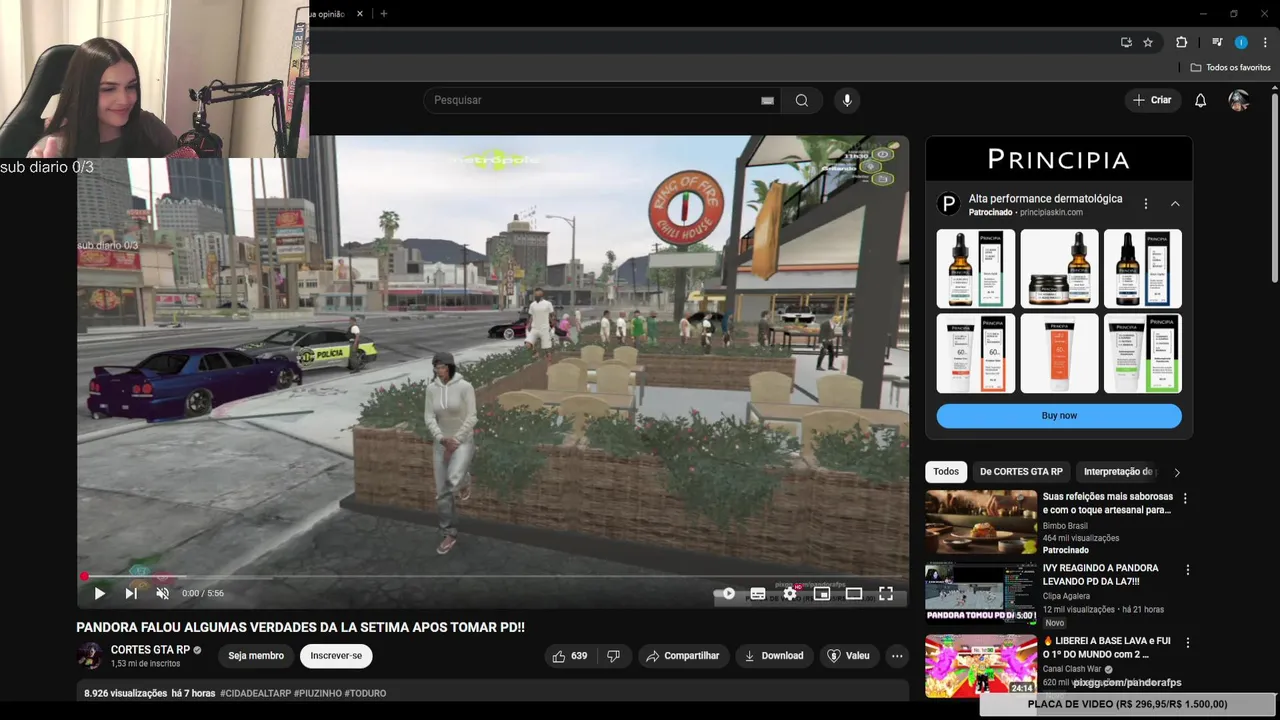Select the Interpretação de chip
Image resolution: width=1280 pixels, height=720 pixels.
point(1119,472)
